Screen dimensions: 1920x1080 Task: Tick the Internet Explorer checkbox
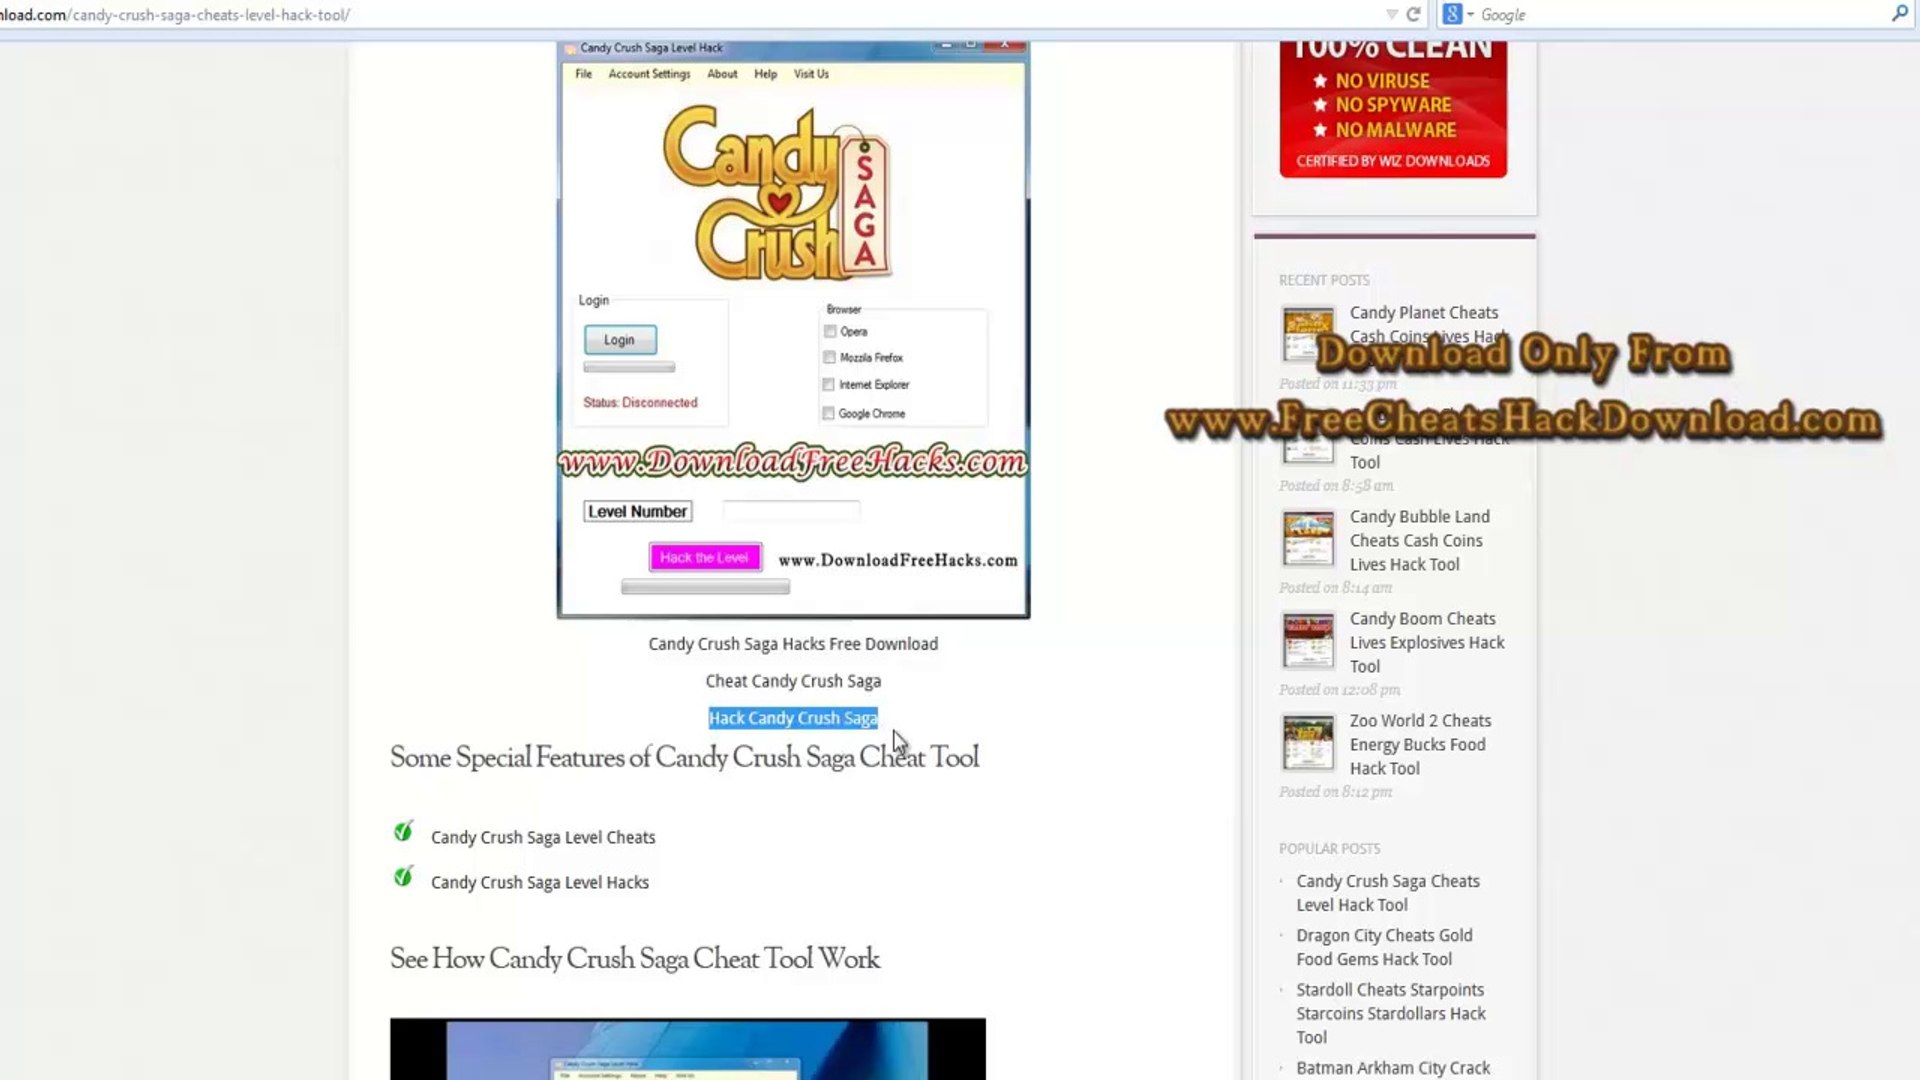point(828,384)
